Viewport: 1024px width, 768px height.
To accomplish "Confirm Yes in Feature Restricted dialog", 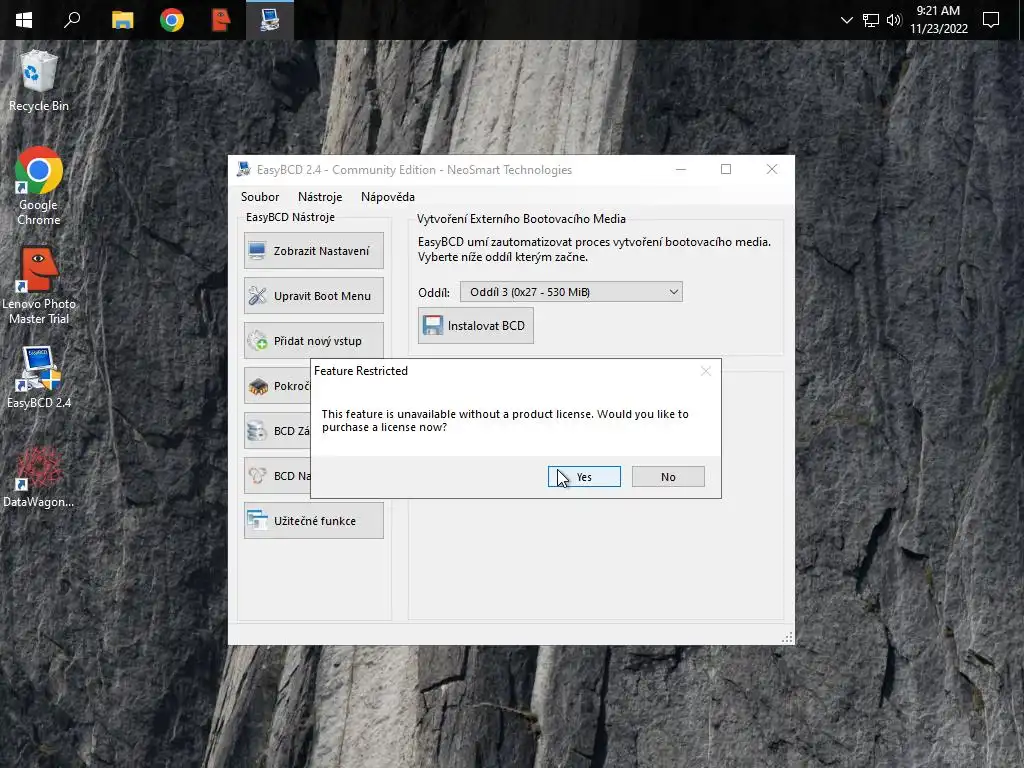I will click(584, 477).
